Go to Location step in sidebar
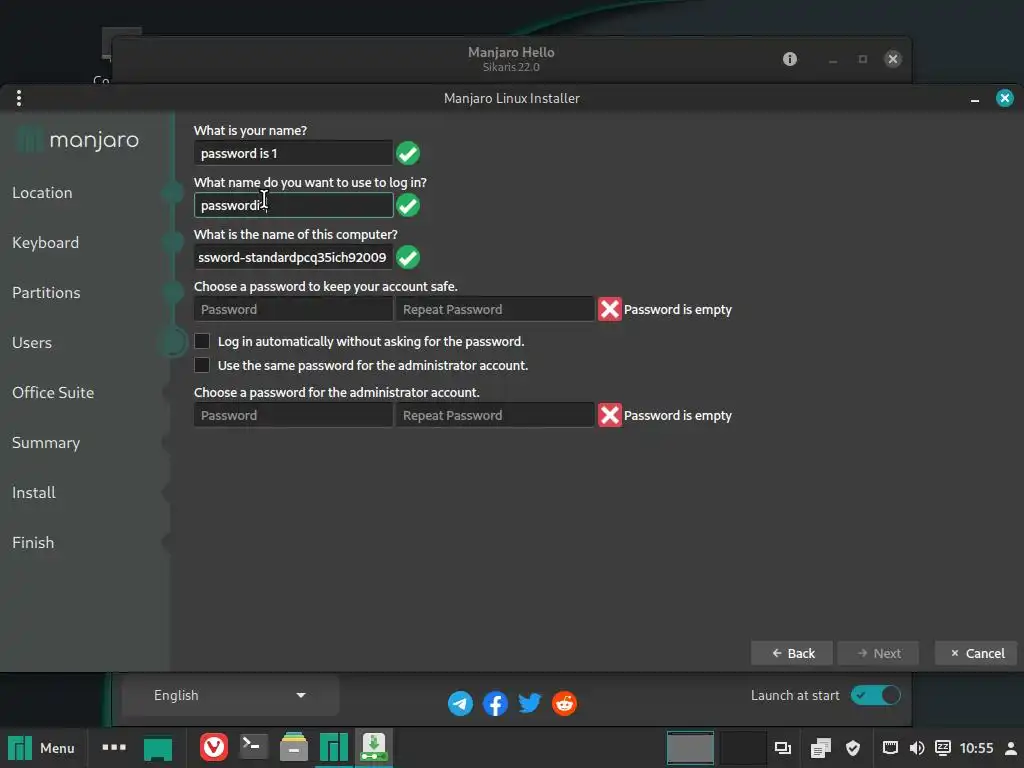Viewport: 1024px width, 768px height. (42, 193)
